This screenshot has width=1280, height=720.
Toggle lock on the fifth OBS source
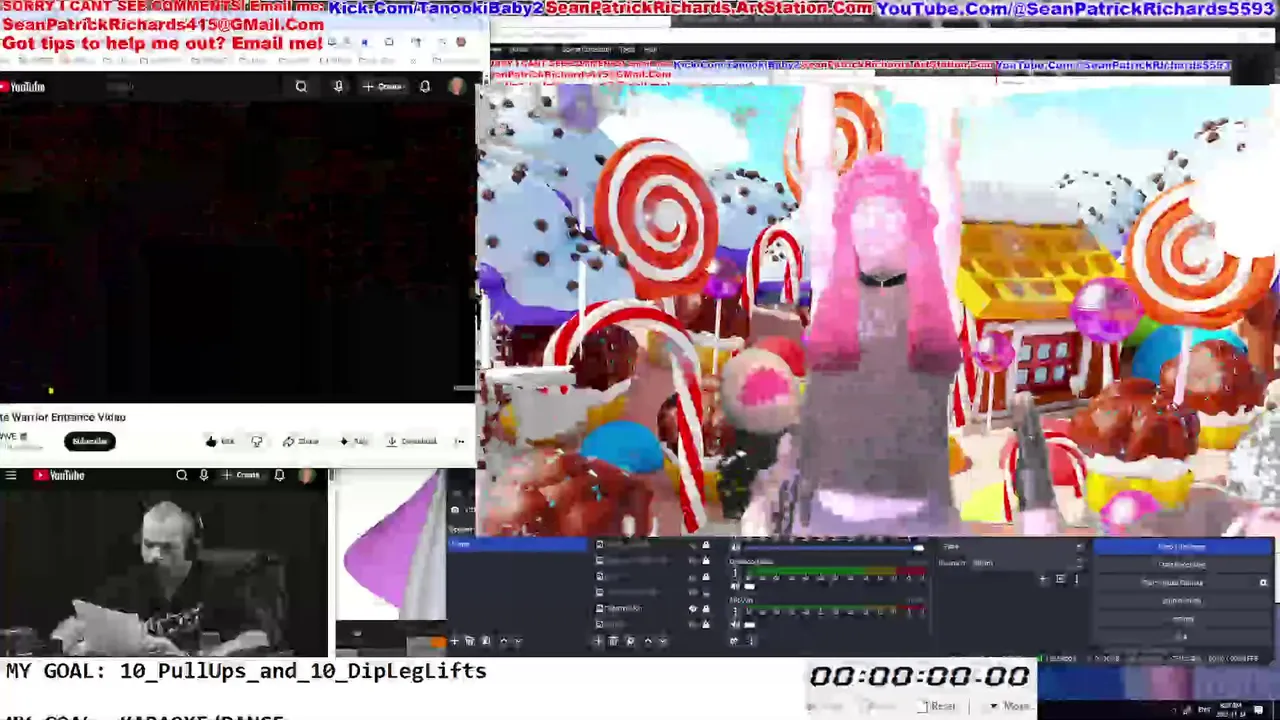pyautogui.click(x=706, y=608)
